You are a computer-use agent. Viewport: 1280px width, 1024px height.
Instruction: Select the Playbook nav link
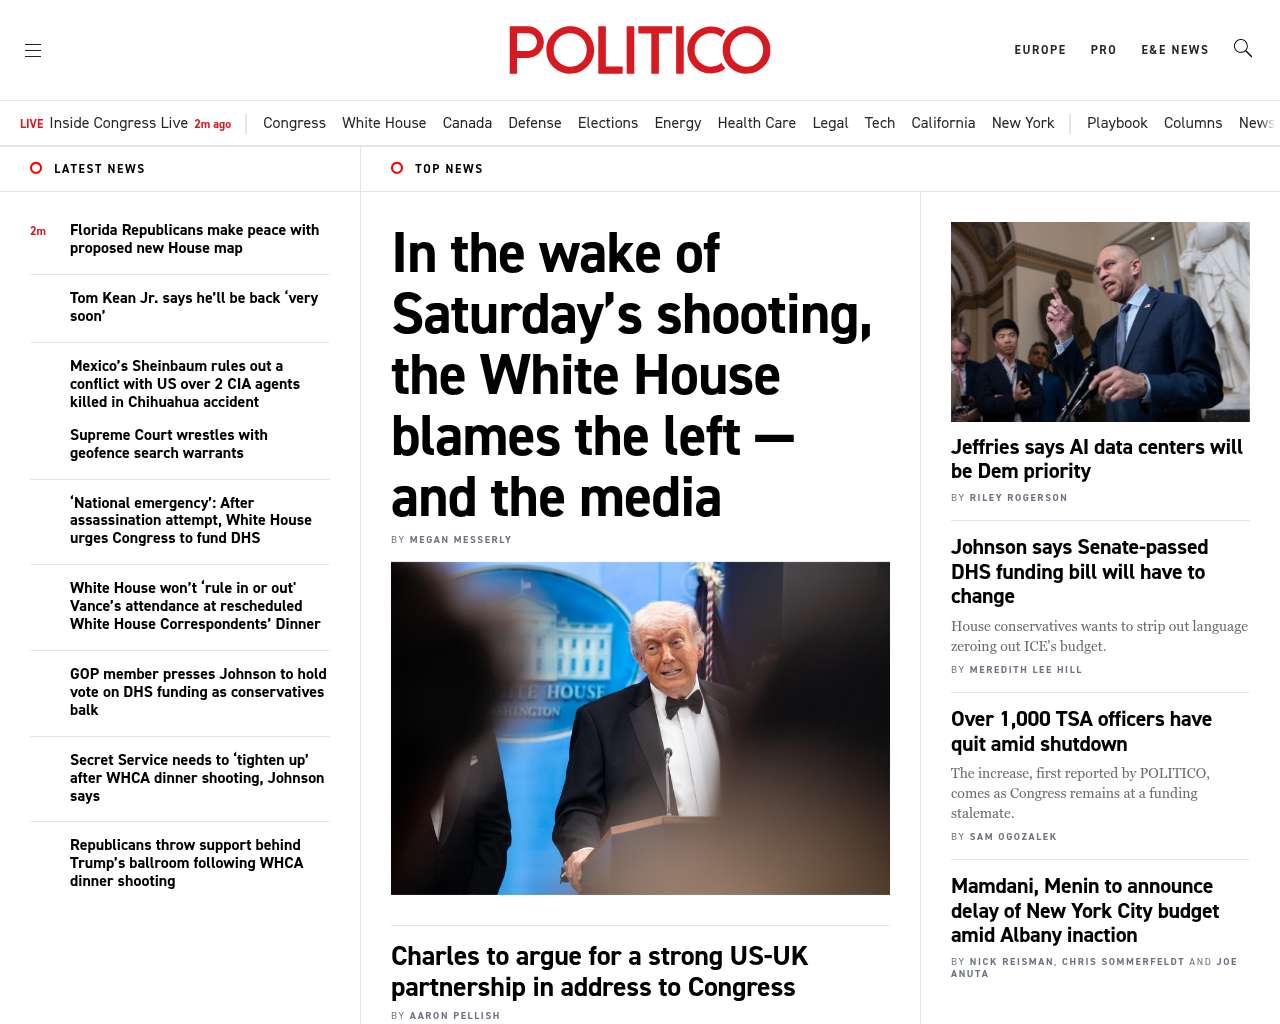tap(1116, 123)
